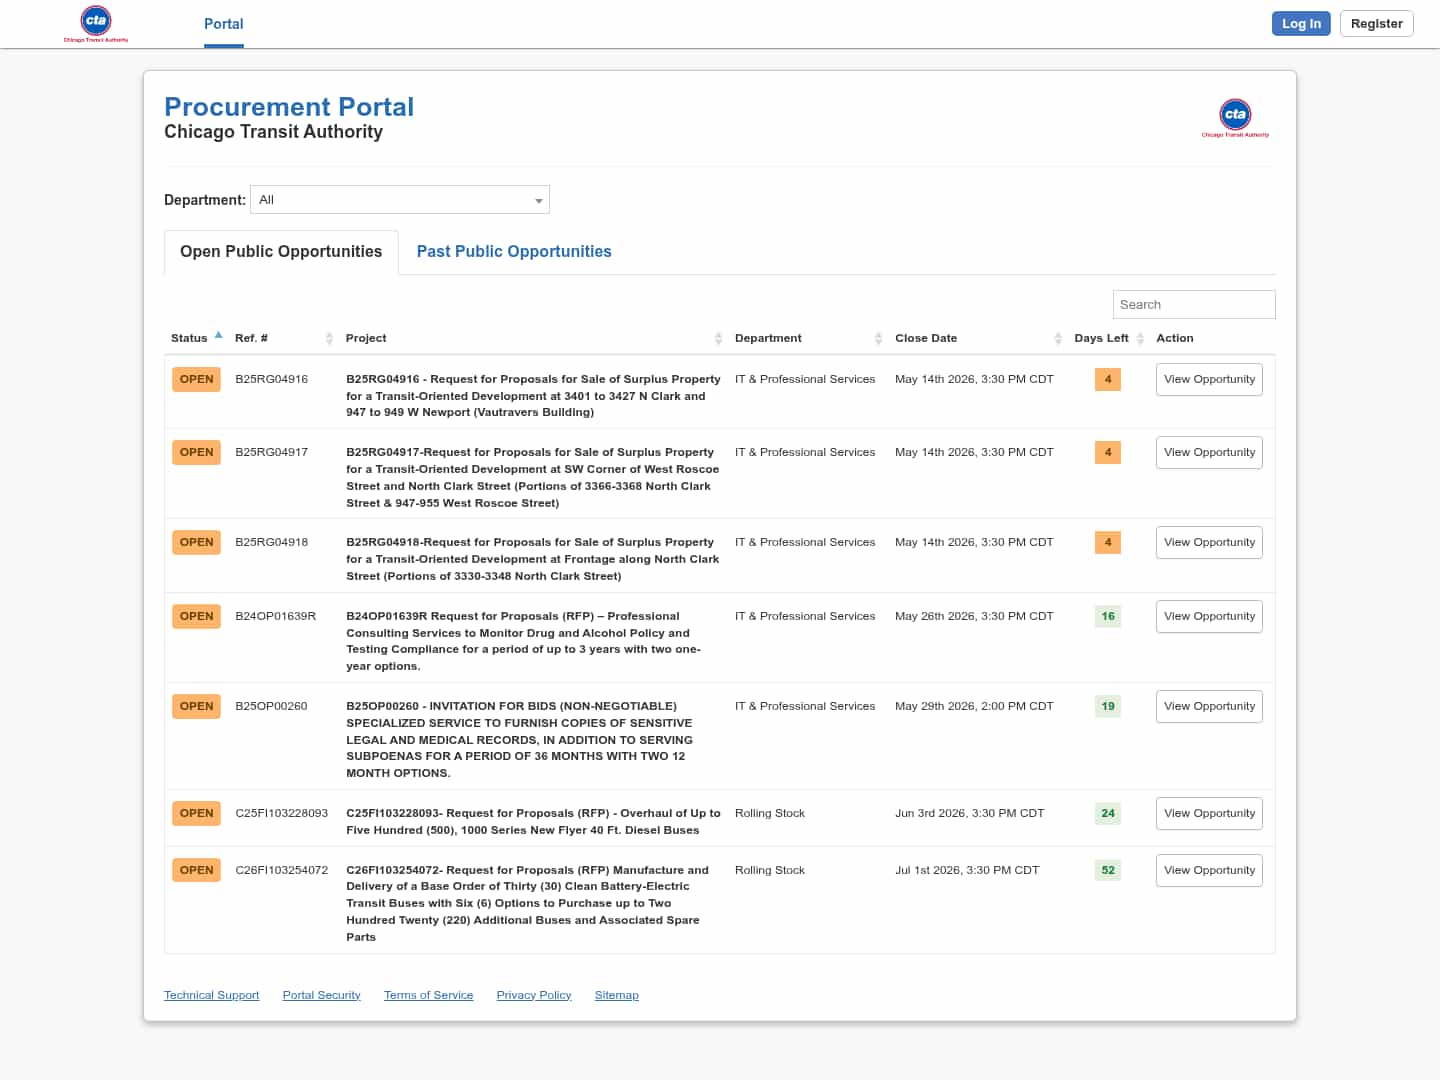Open the Sitemap link
The image size is (1440, 1080).
[x=616, y=996]
